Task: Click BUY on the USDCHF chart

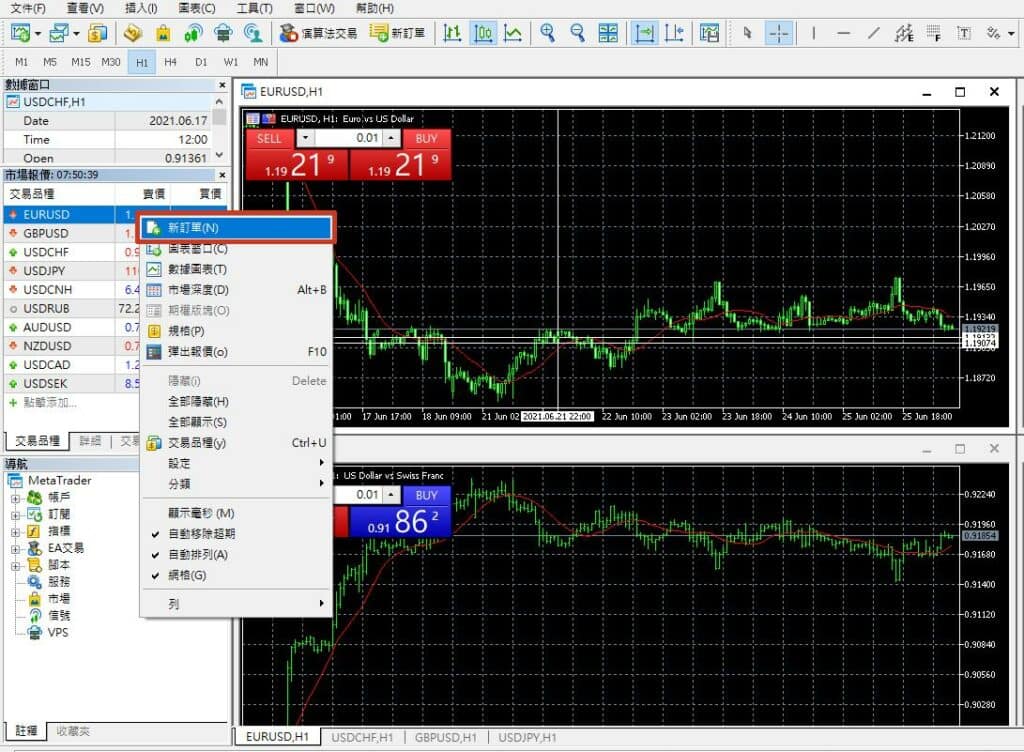Action: tap(426, 495)
